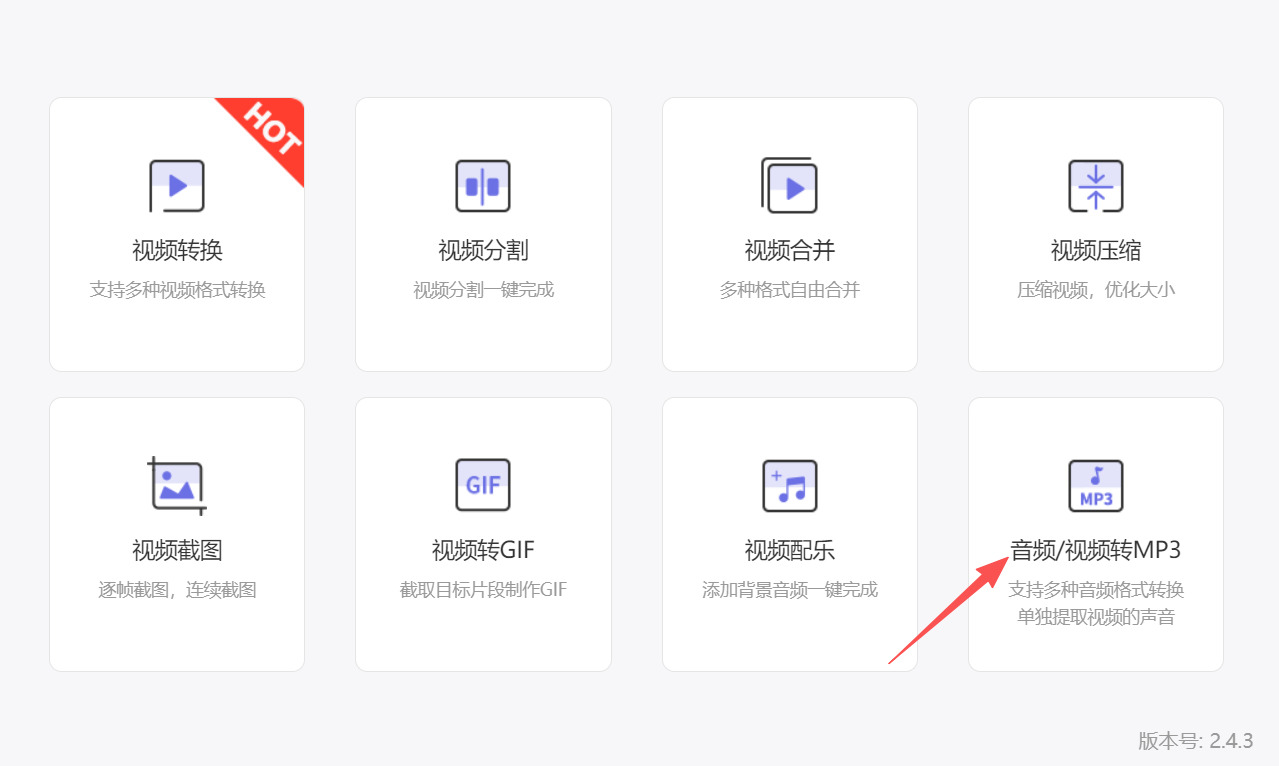Click description 视频分割一键完成
The image size is (1279, 766).
pyautogui.click(x=483, y=290)
